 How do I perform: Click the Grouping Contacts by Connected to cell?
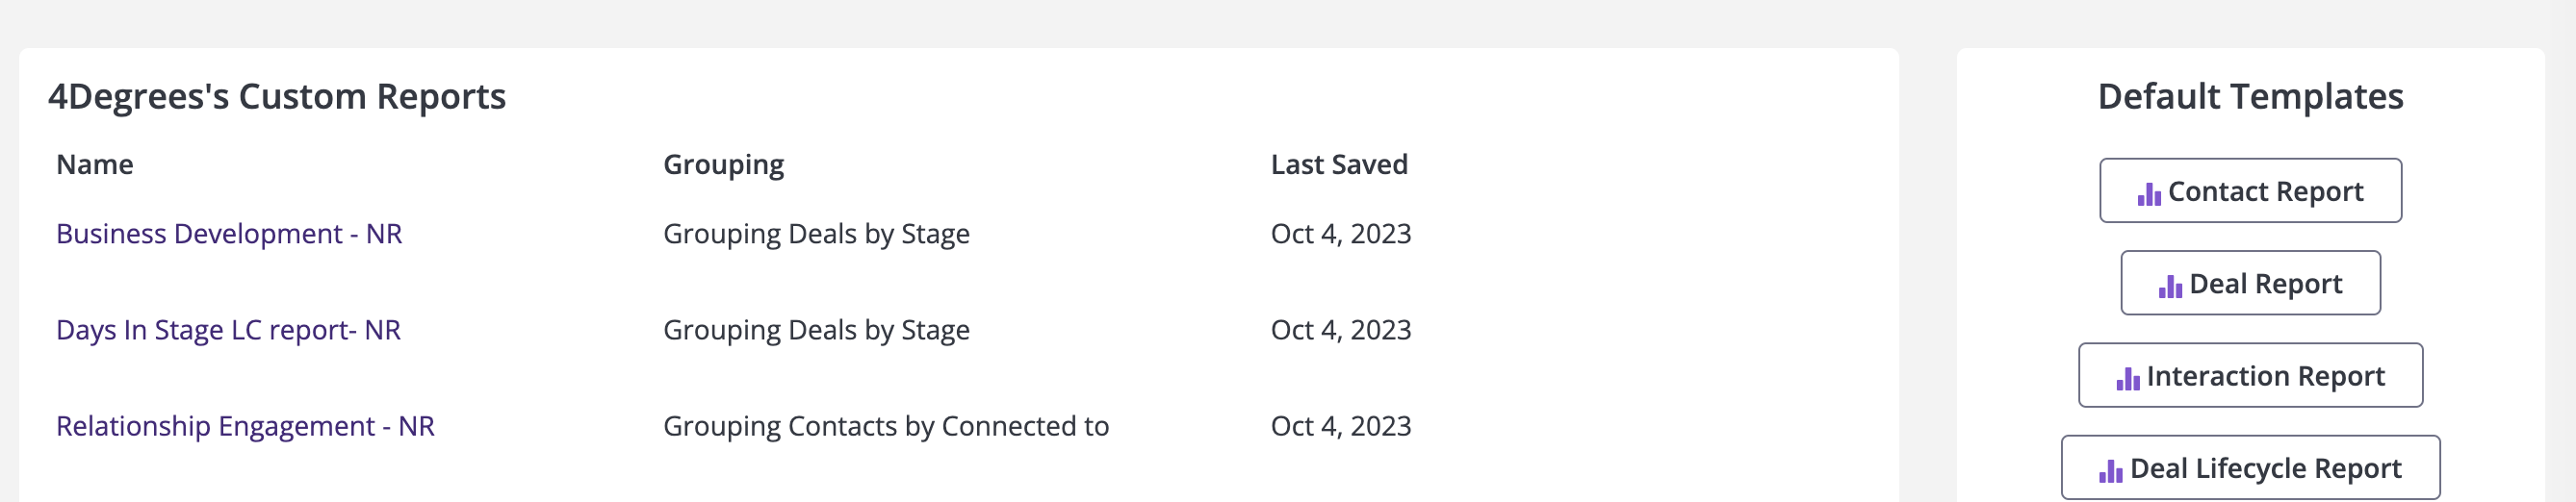886,426
